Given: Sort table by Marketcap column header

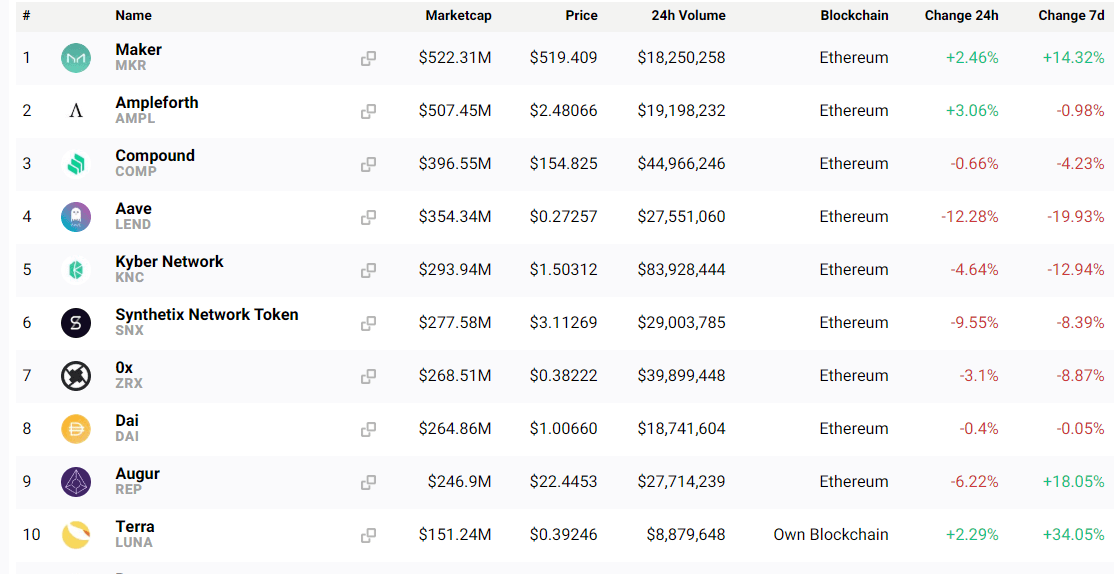Looking at the screenshot, I should coord(458,15).
